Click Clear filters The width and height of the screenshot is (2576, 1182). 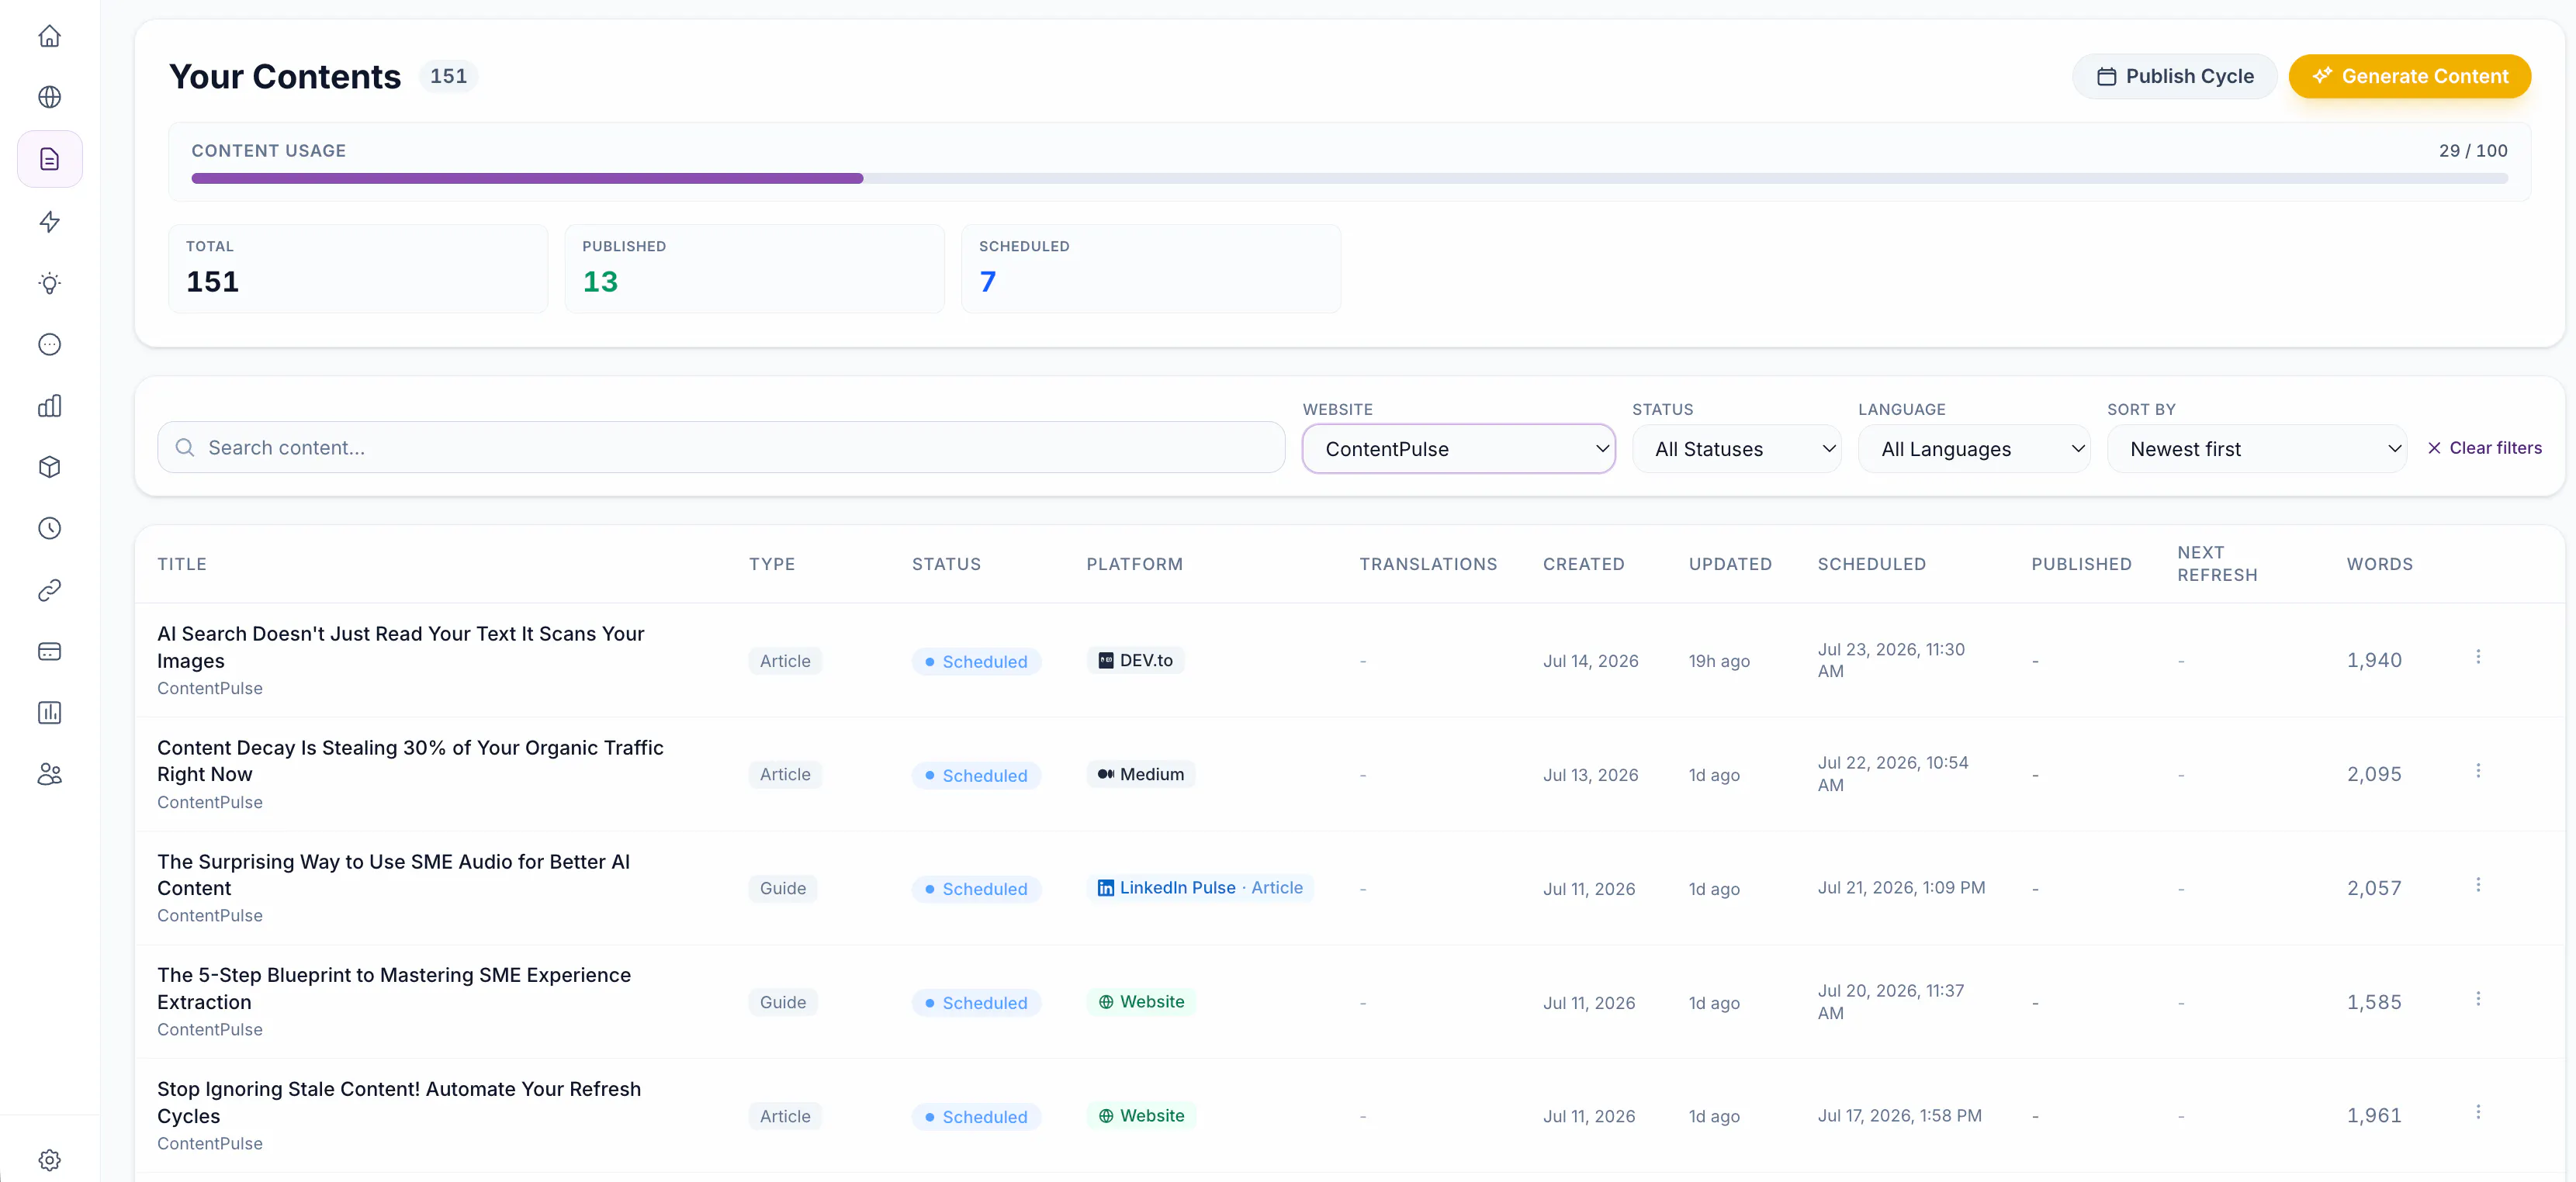coord(2484,448)
